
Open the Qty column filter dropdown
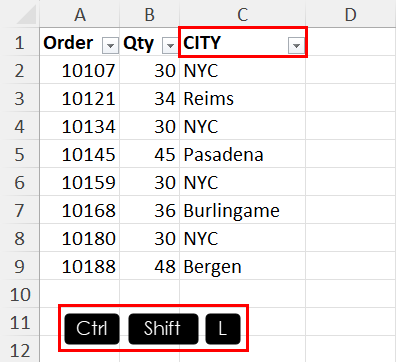coord(170,45)
